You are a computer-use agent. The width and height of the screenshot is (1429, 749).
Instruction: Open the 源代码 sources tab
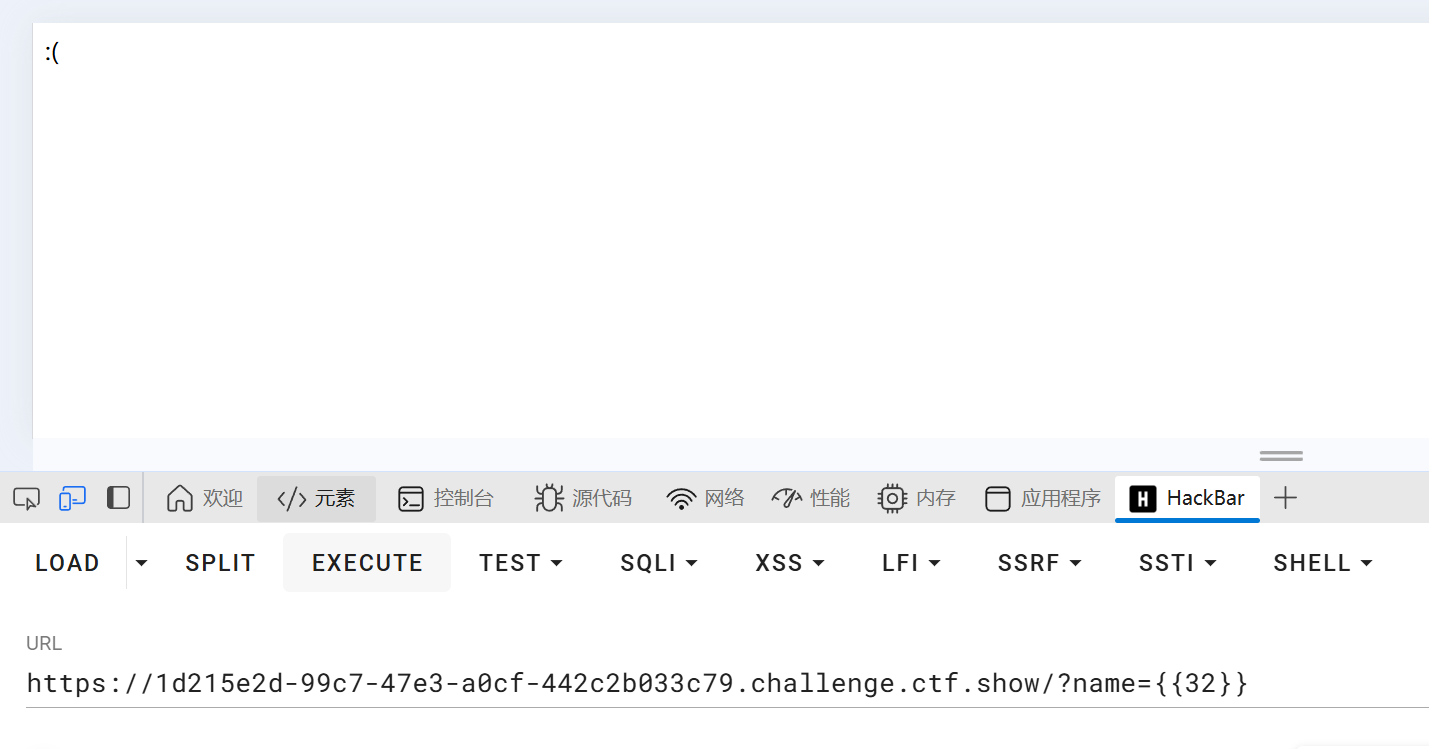point(583,498)
